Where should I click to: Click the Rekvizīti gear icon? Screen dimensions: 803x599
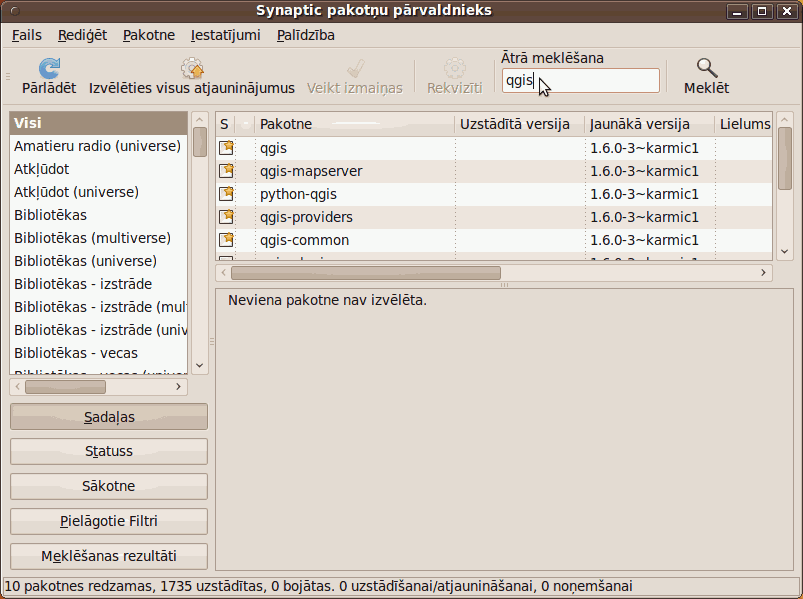[455, 68]
